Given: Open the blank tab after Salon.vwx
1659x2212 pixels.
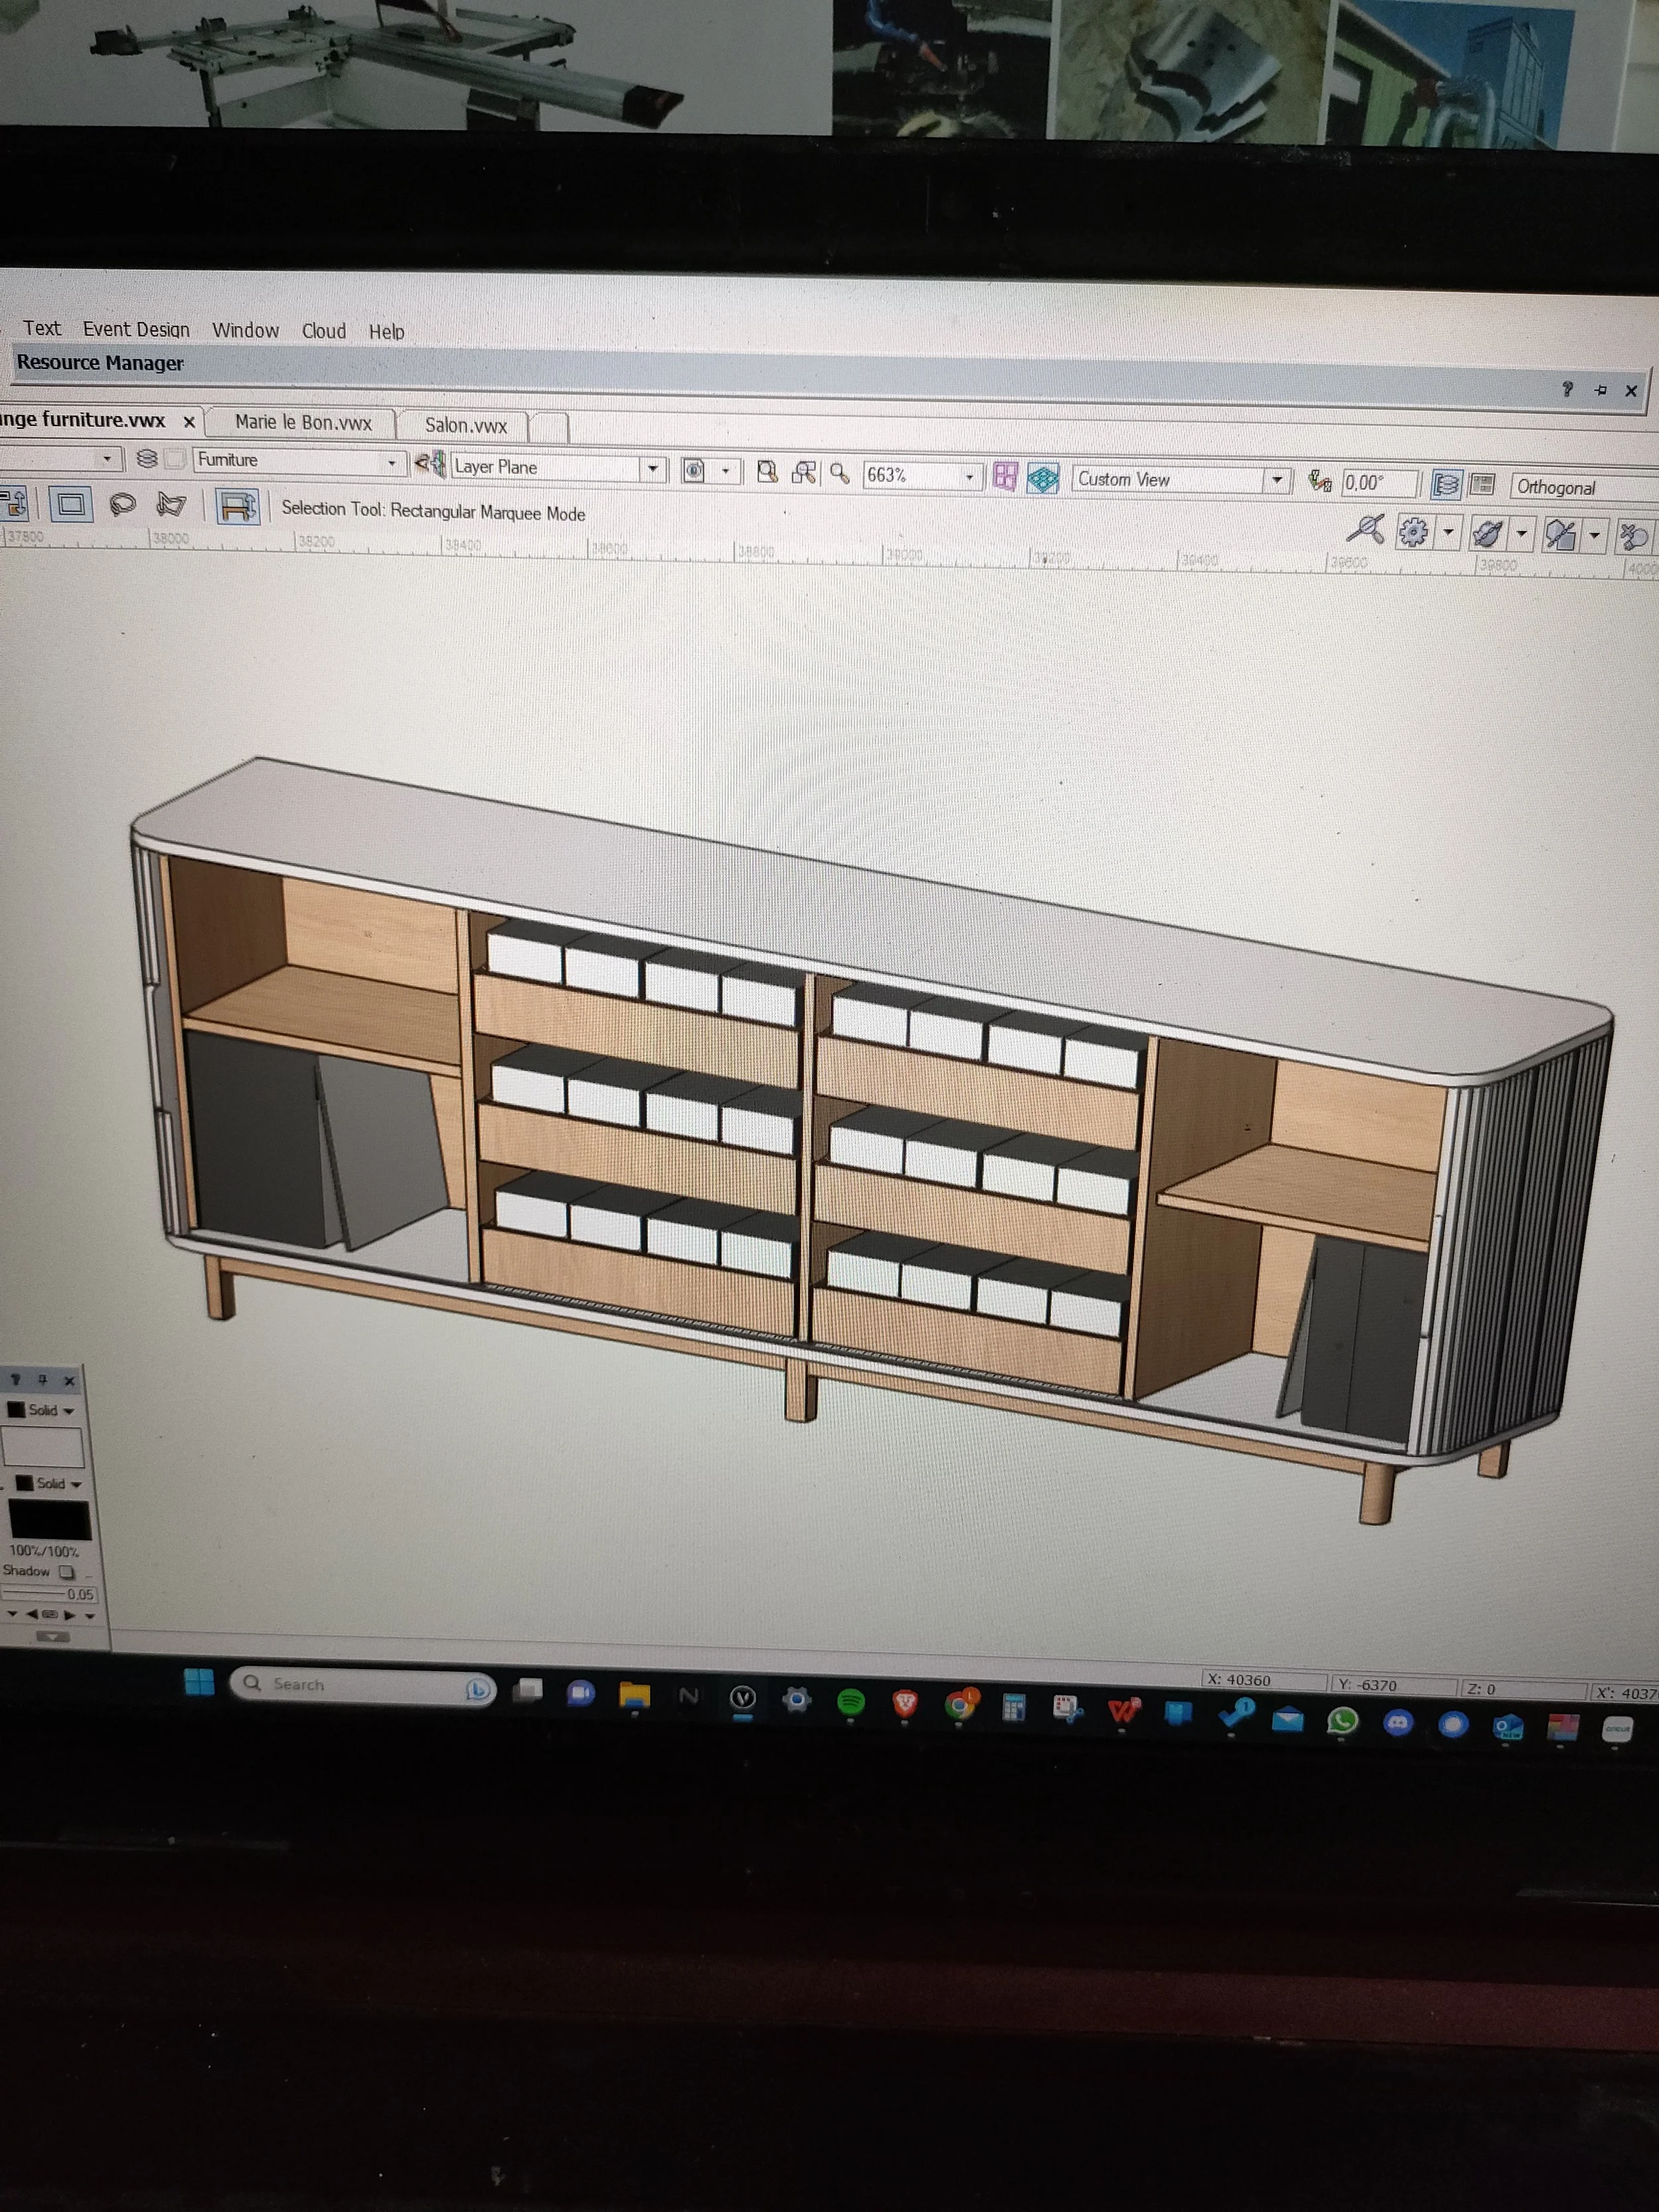Looking at the screenshot, I should (x=549, y=427).
